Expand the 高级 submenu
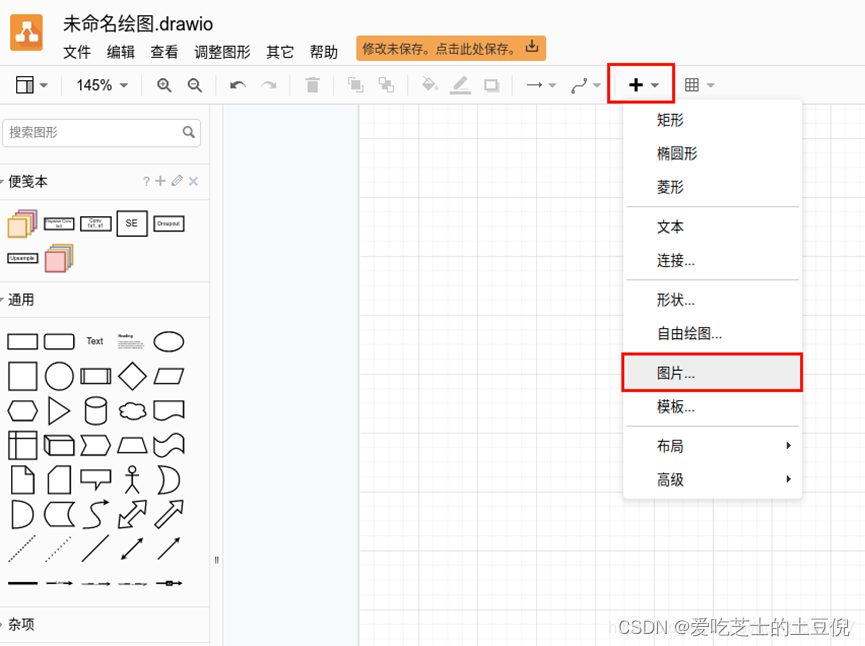The height and width of the screenshot is (646, 865). point(712,479)
